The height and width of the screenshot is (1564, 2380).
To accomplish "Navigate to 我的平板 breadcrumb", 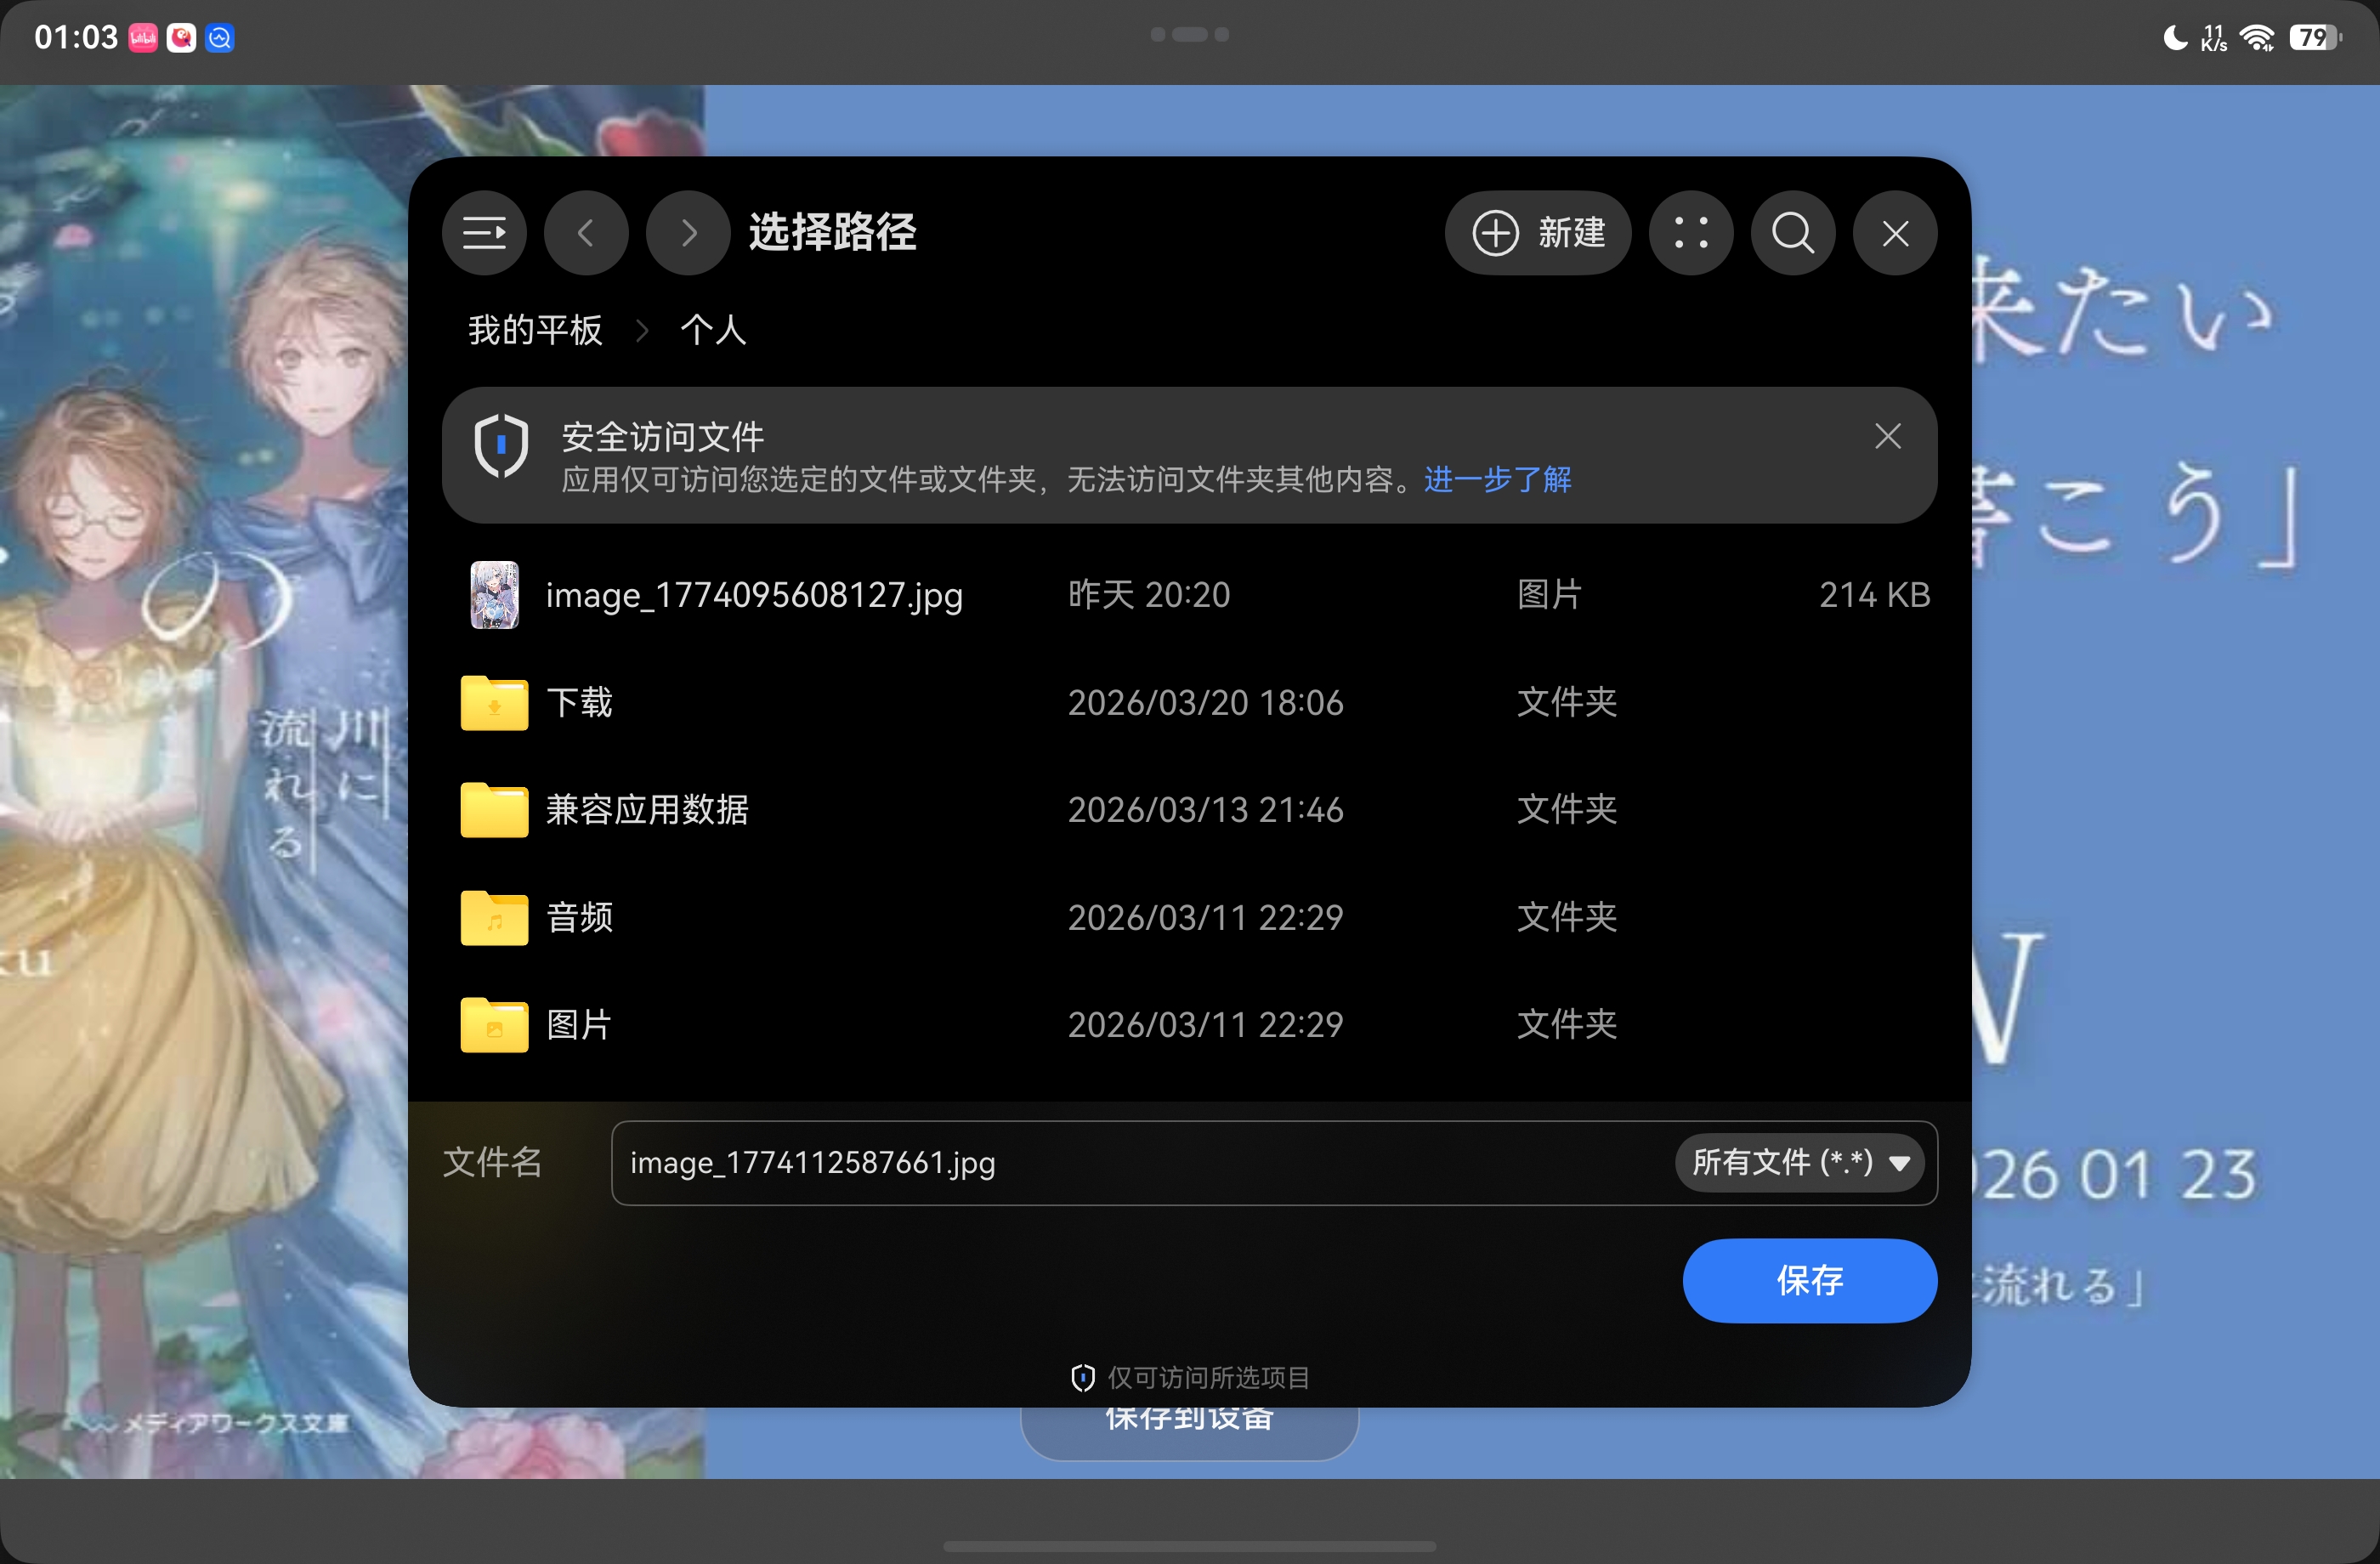I will pyautogui.click(x=535, y=329).
